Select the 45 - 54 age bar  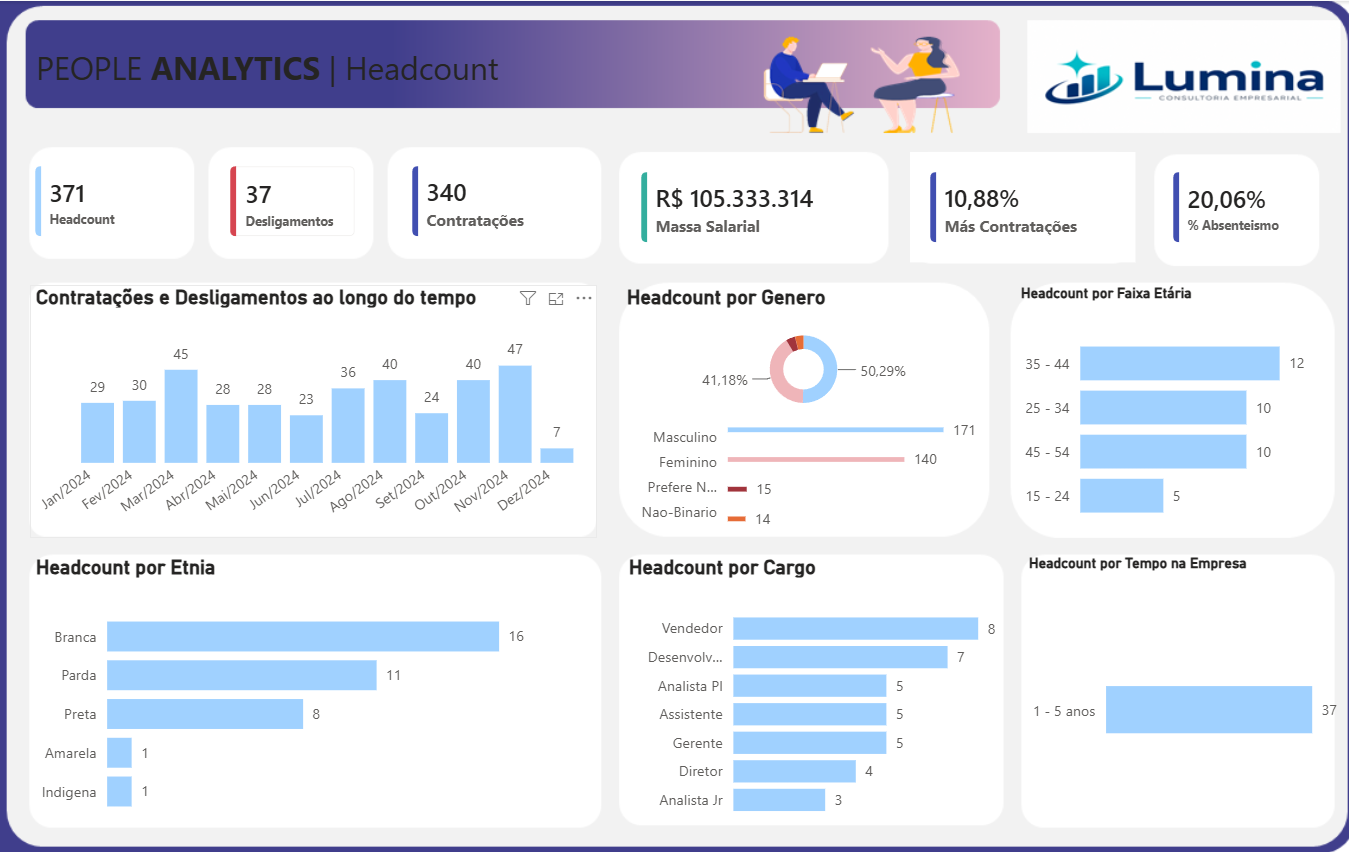1163,452
